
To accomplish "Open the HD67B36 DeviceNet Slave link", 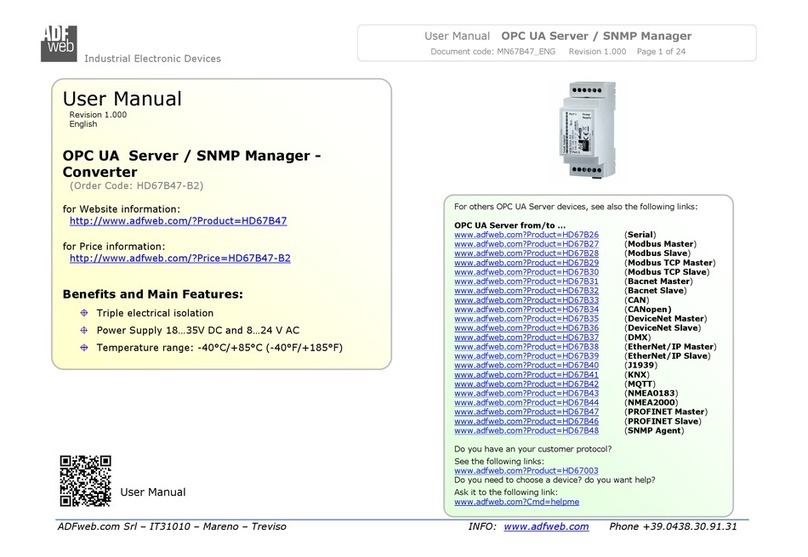I will click(x=526, y=328).
